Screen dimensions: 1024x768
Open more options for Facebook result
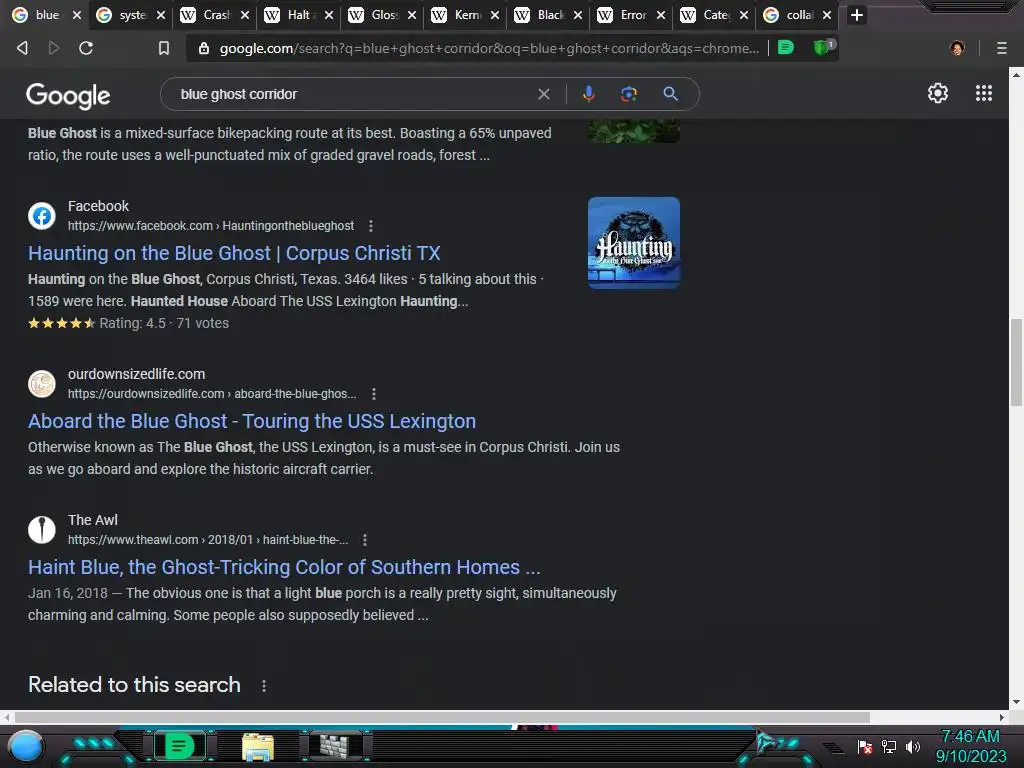pyautogui.click(x=371, y=226)
